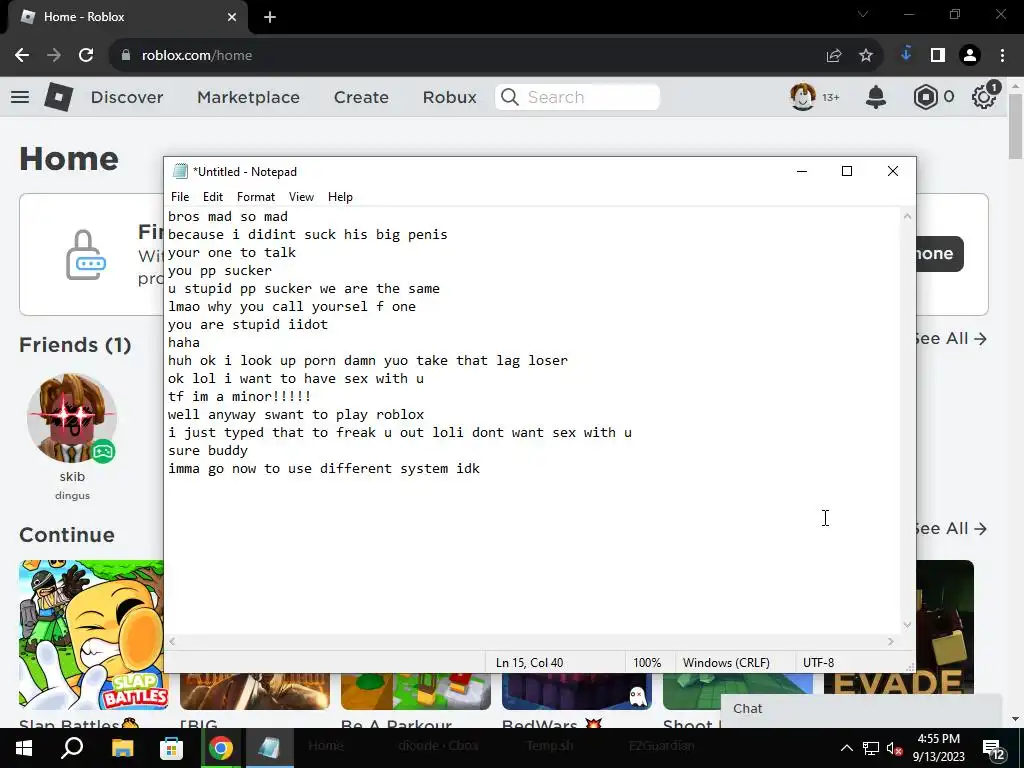Open the network tray icon
The height and width of the screenshot is (768, 1024).
(x=871, y=748)
